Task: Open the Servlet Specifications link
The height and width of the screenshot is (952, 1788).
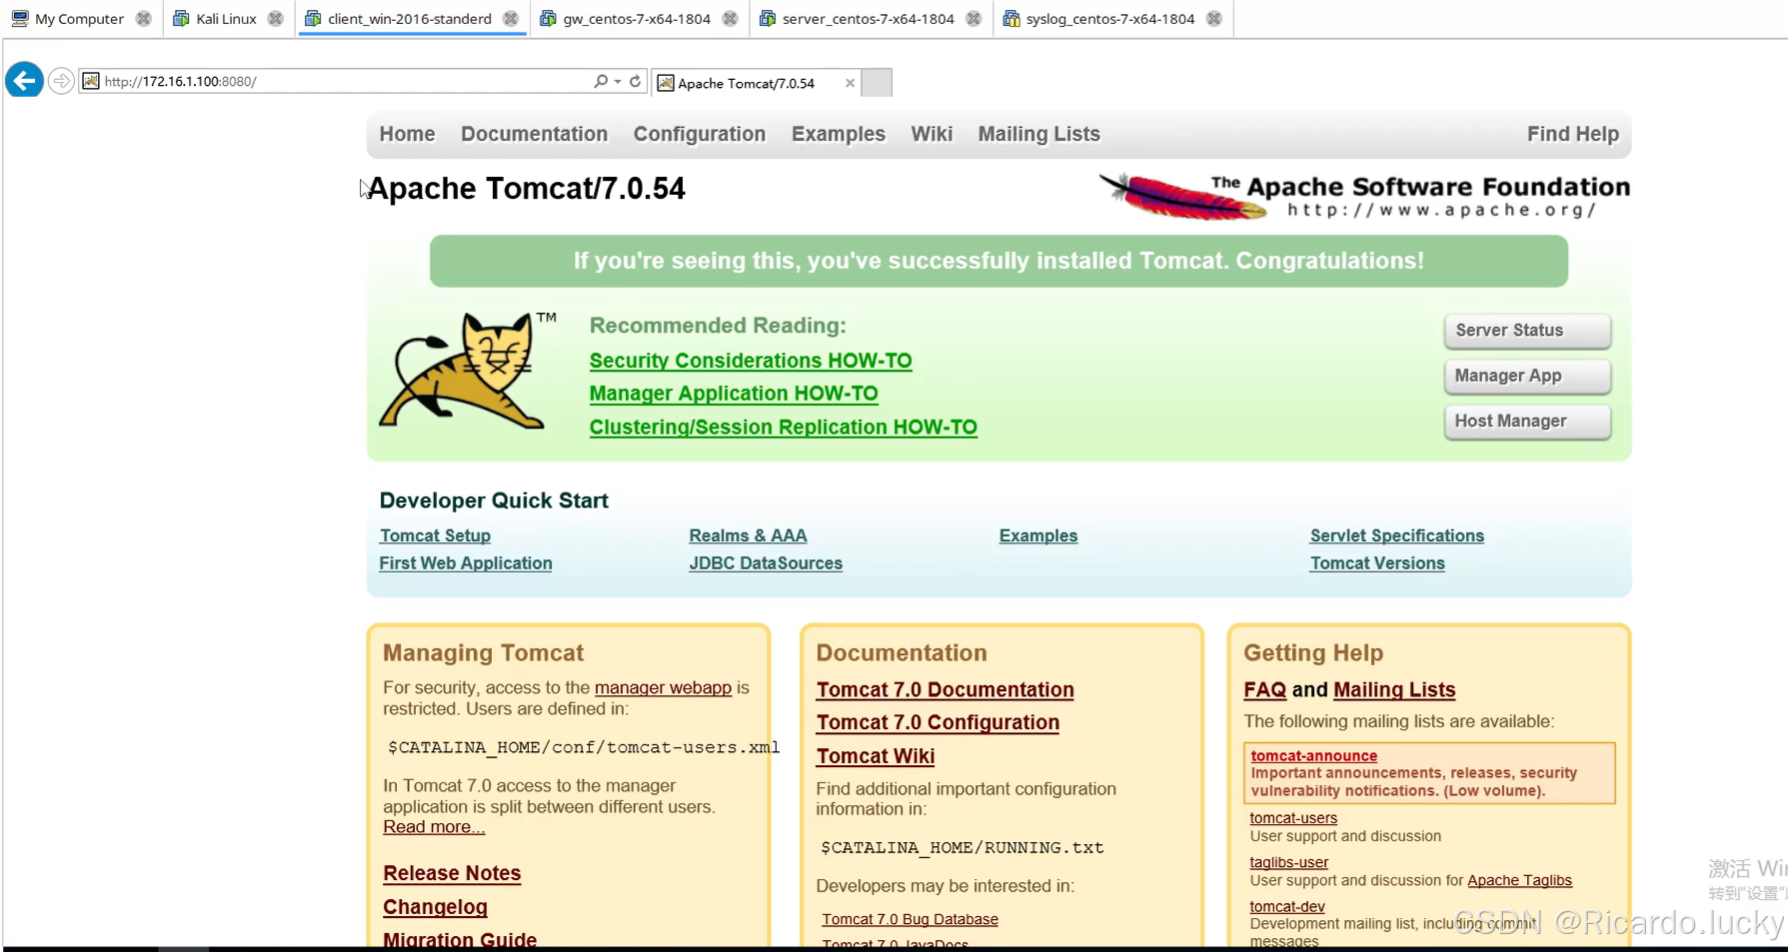Action: click(1397, 536)
